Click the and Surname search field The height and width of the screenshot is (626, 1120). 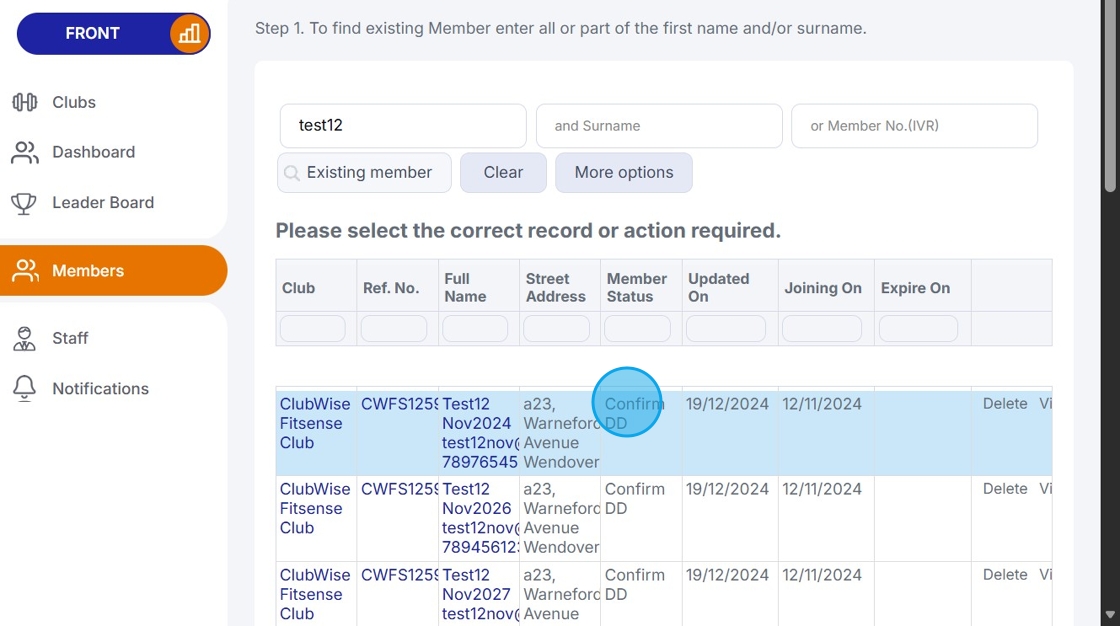click(658, 125)
